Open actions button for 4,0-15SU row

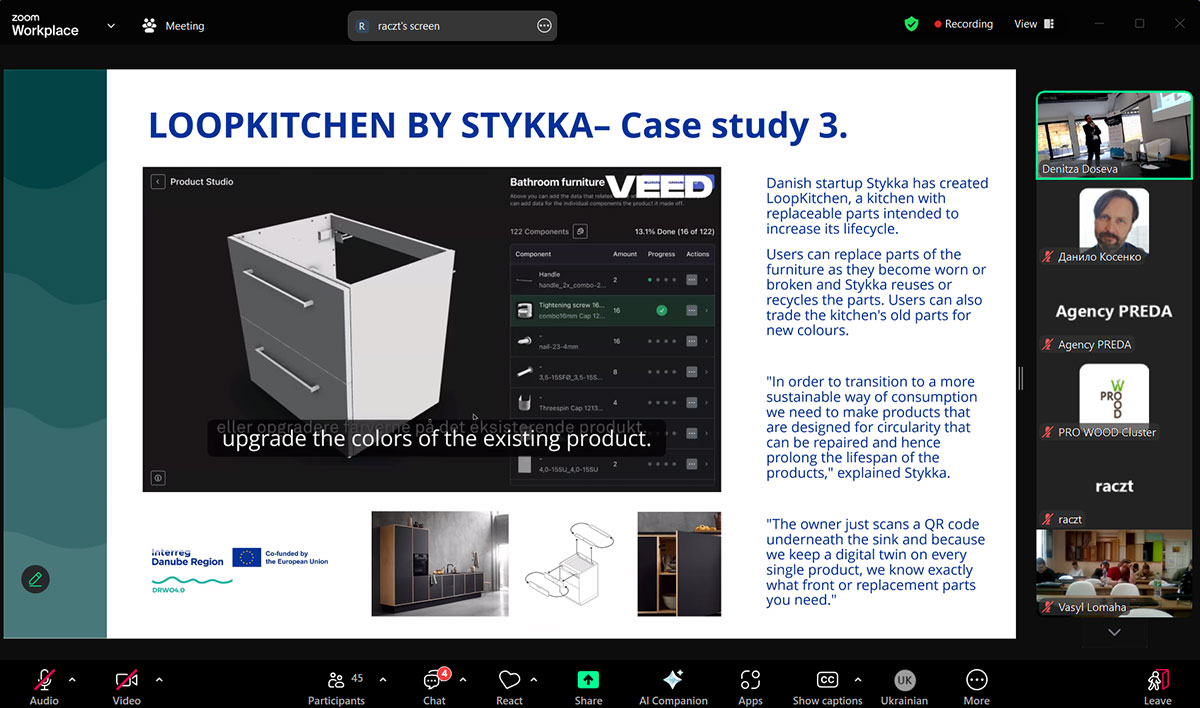point(692,464)
